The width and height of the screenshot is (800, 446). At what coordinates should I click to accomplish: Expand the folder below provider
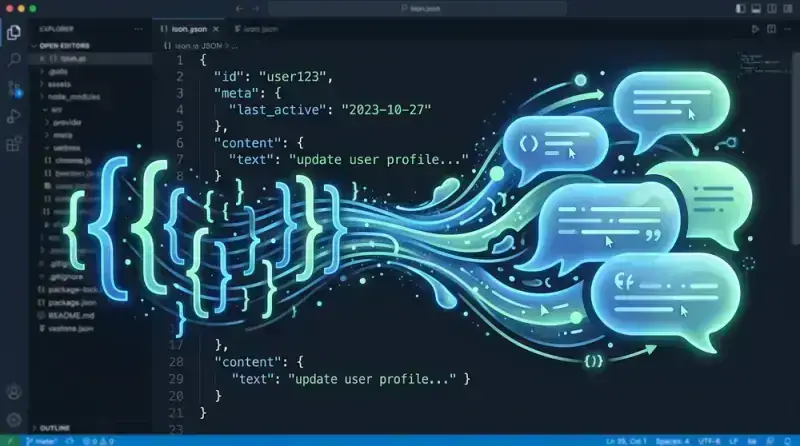point(62,135)
